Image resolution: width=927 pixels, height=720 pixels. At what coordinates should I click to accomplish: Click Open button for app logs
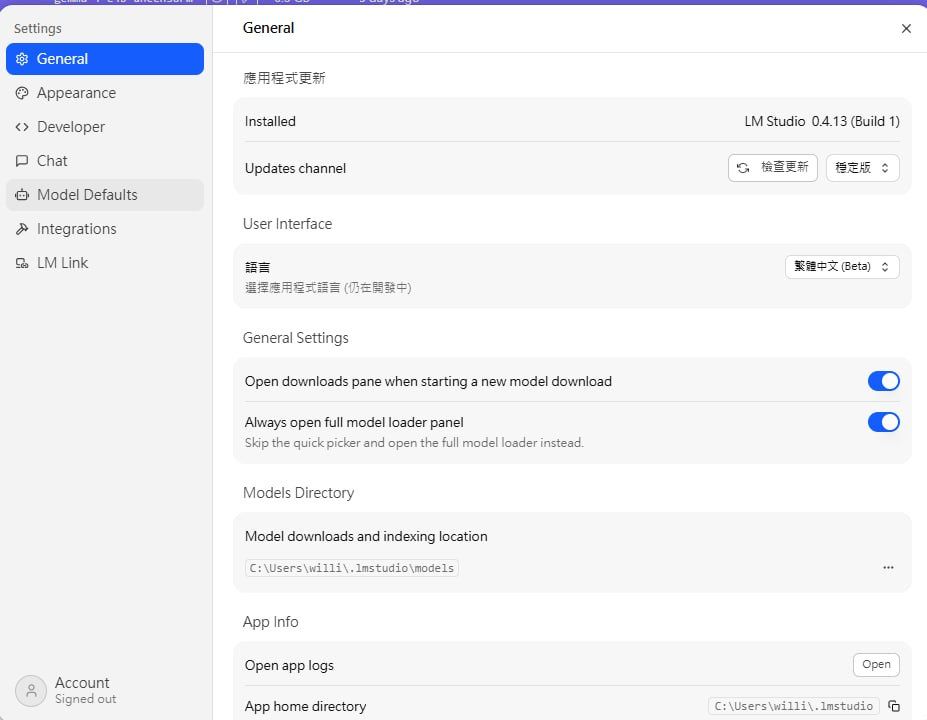click(876, 664)
